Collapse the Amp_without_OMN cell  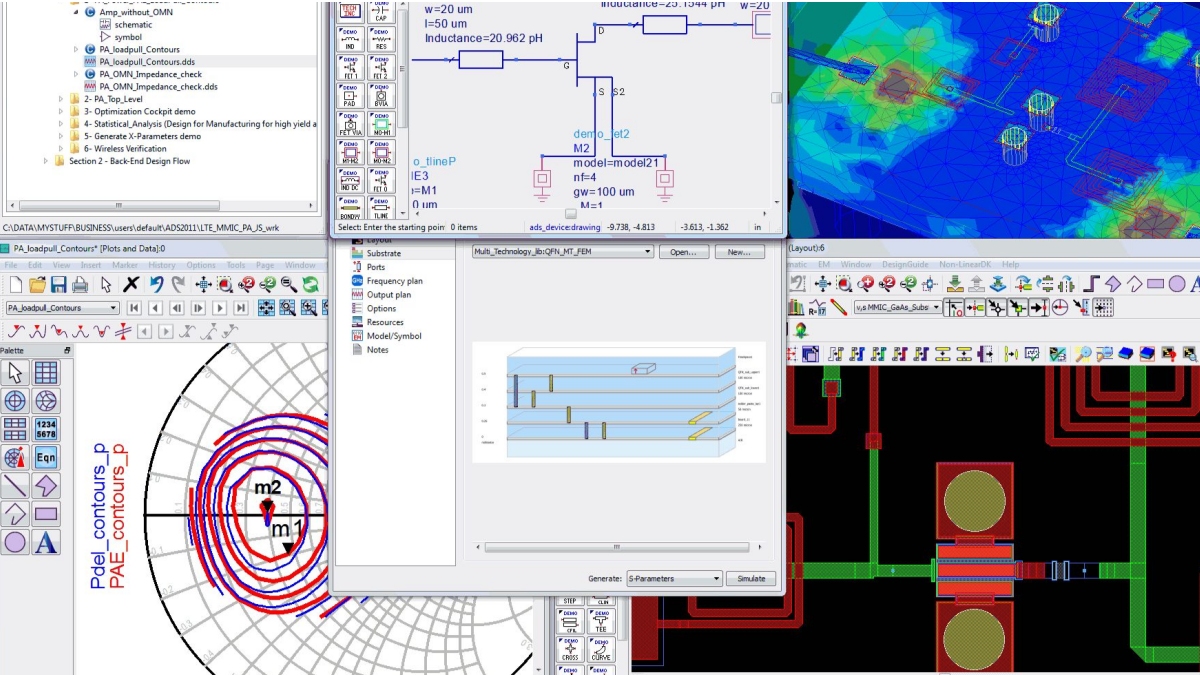(77, 12)
